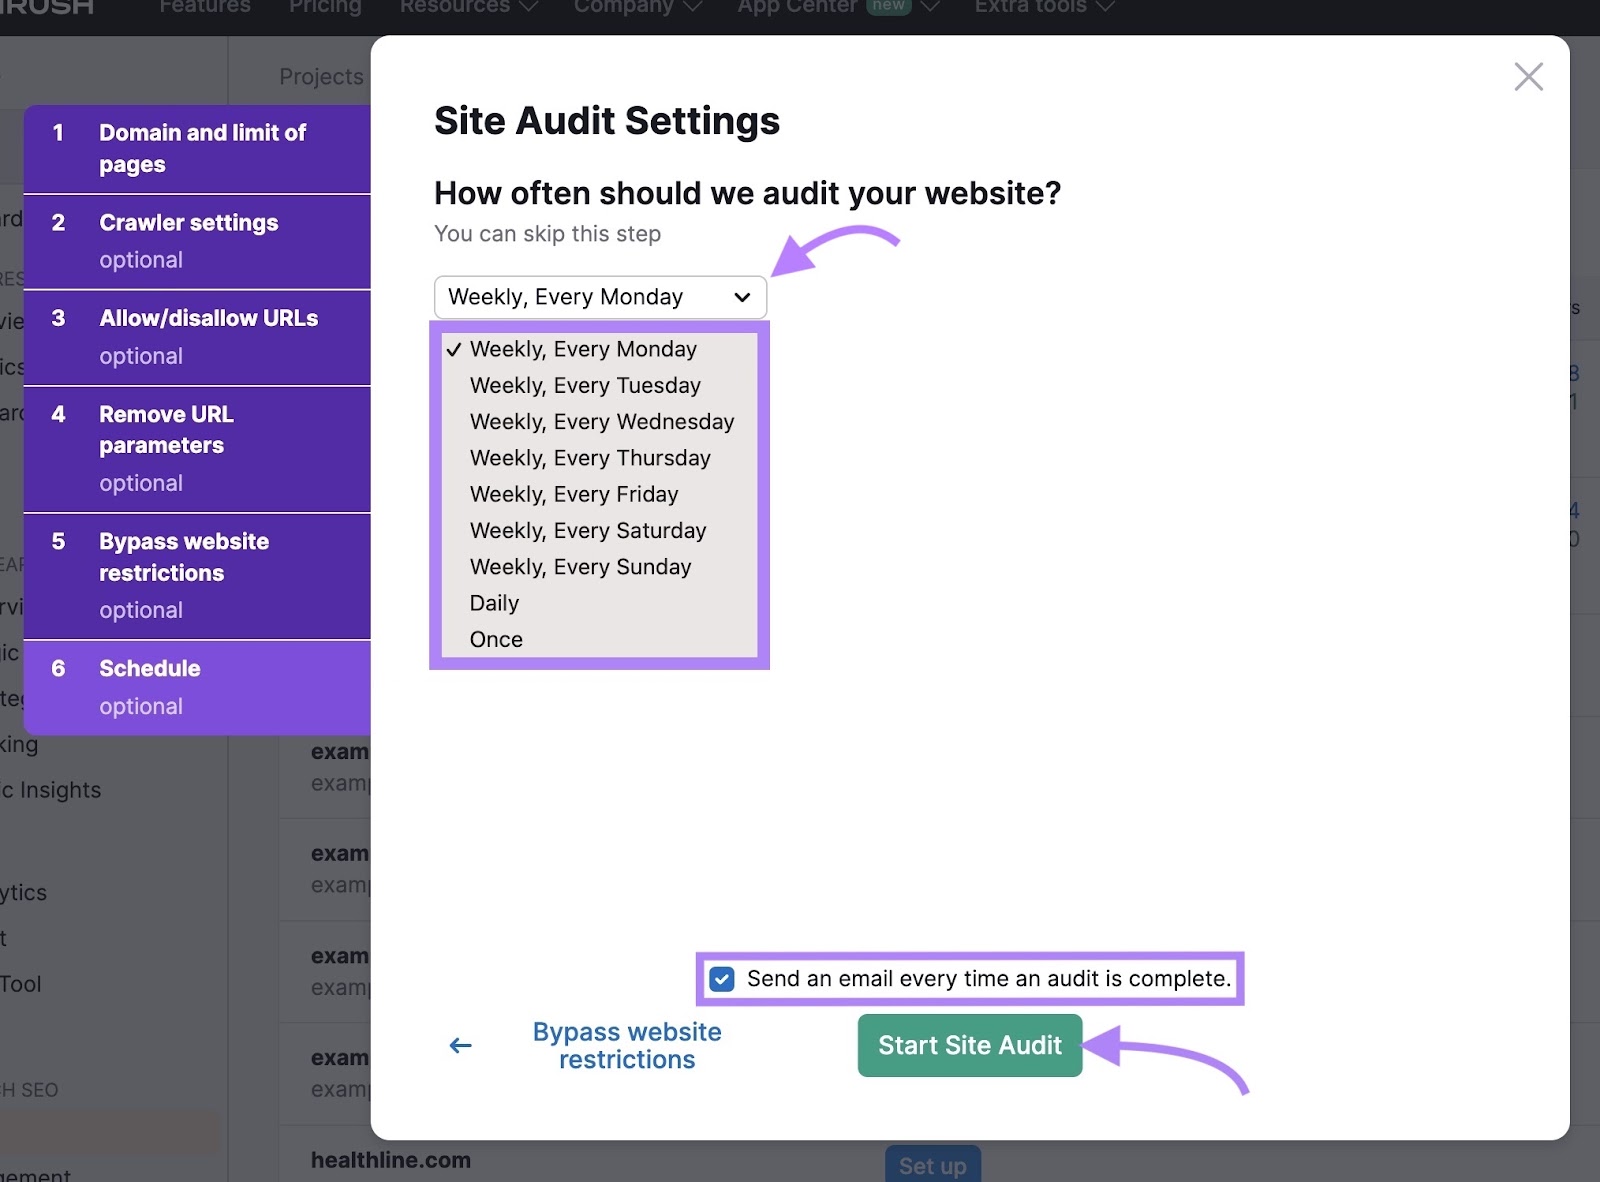Close the Site Audit Settings dialog
Screen dimensions: 1600x1182
(1528, 76)
